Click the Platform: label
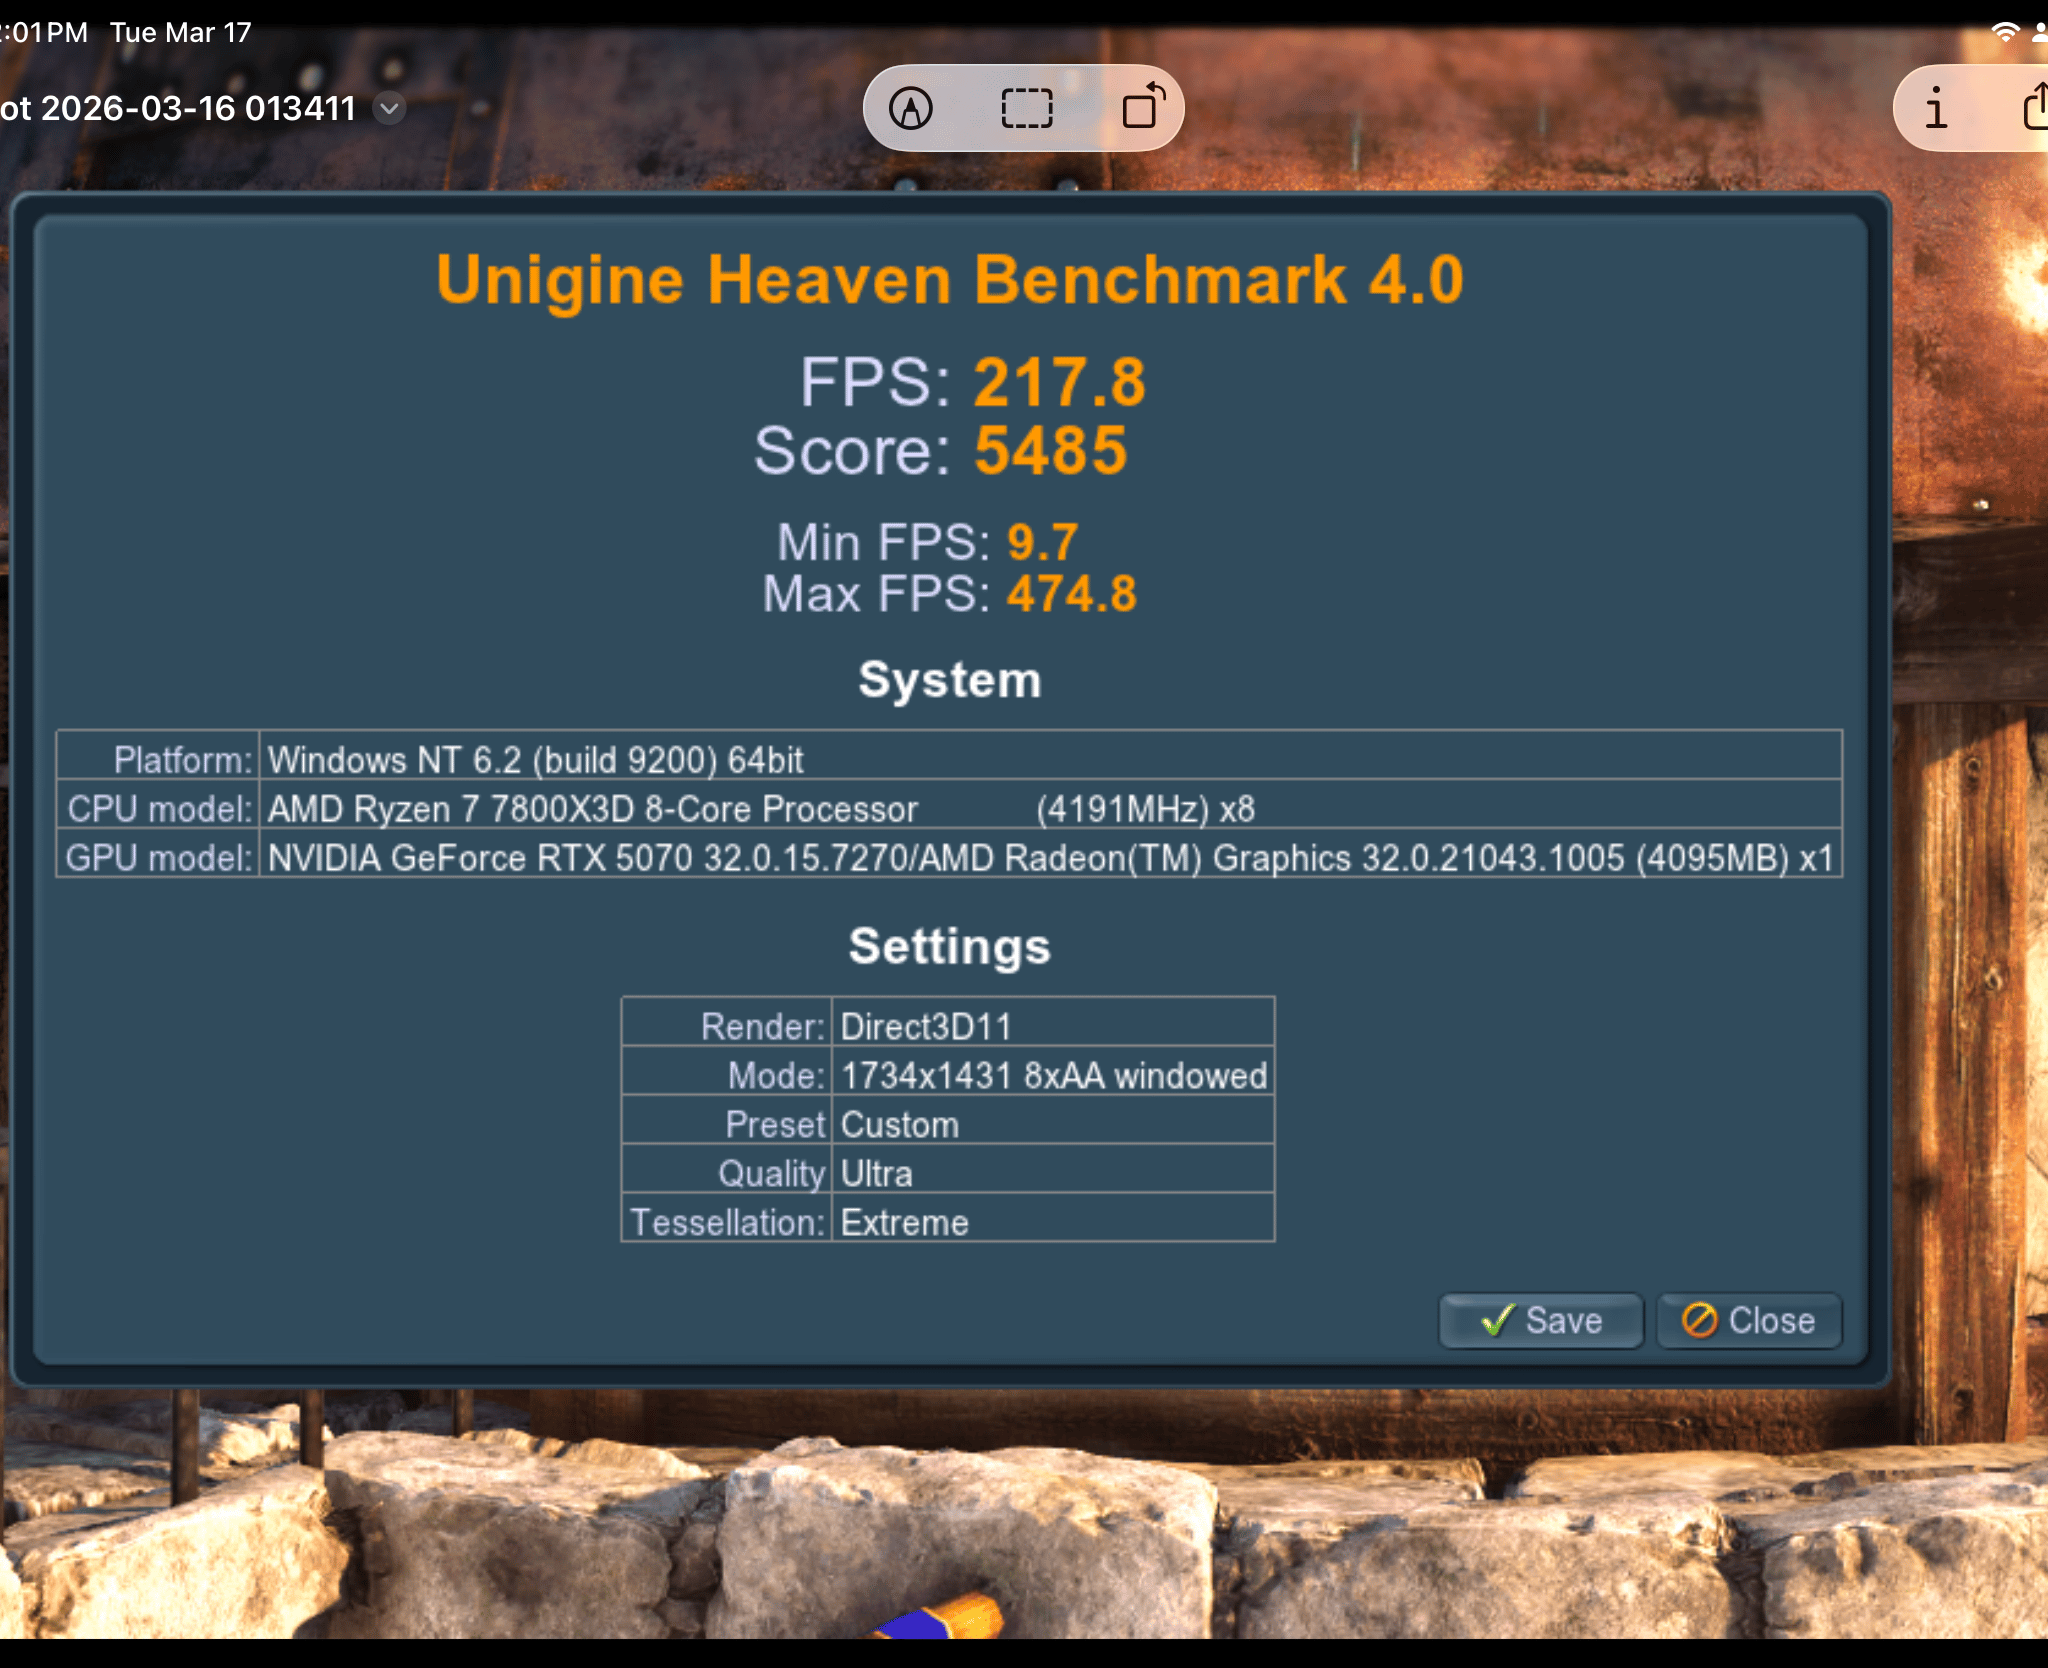The image size is (2048, 1668). click(x=183, y=760)
